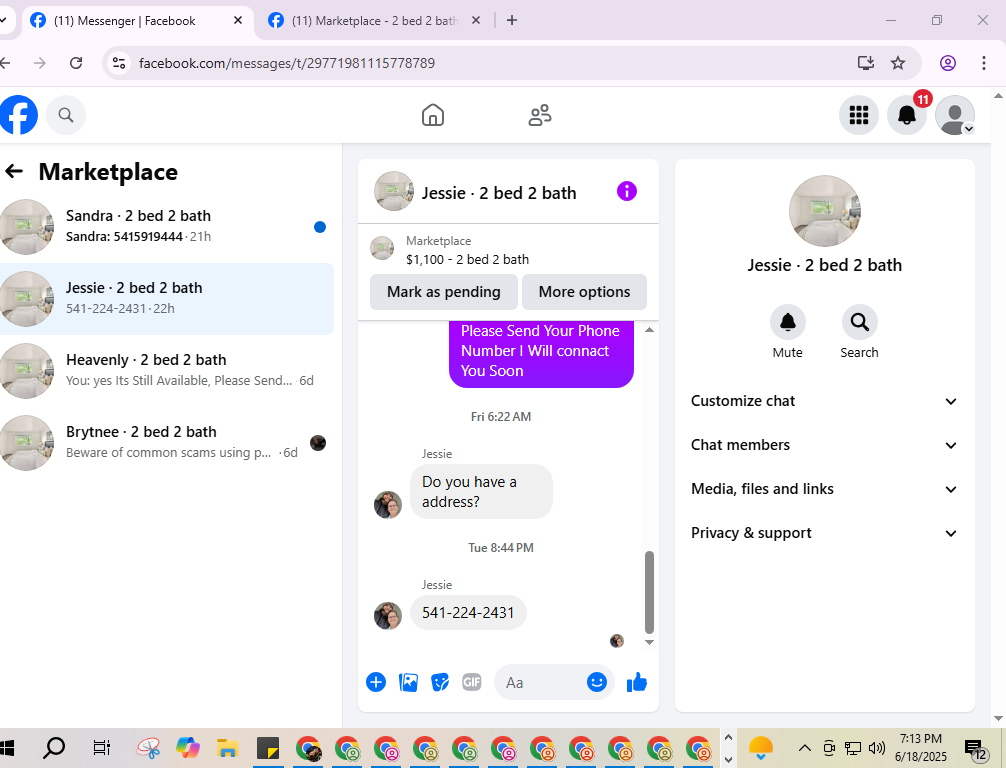This screenshot has width=1006, height=768.
Task: Launch Snipping Tool from taskbar
Action: [149, 747]
